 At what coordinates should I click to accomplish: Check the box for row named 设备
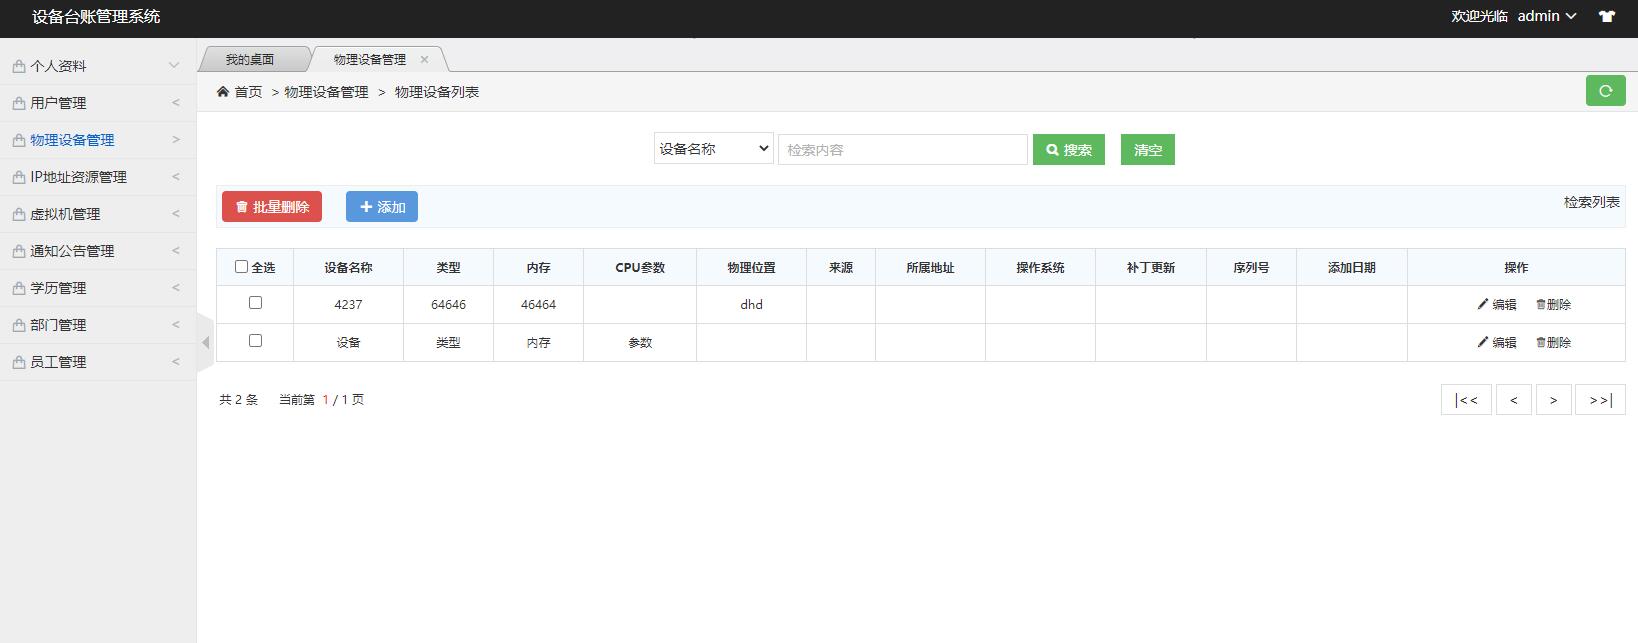[255, 341]
